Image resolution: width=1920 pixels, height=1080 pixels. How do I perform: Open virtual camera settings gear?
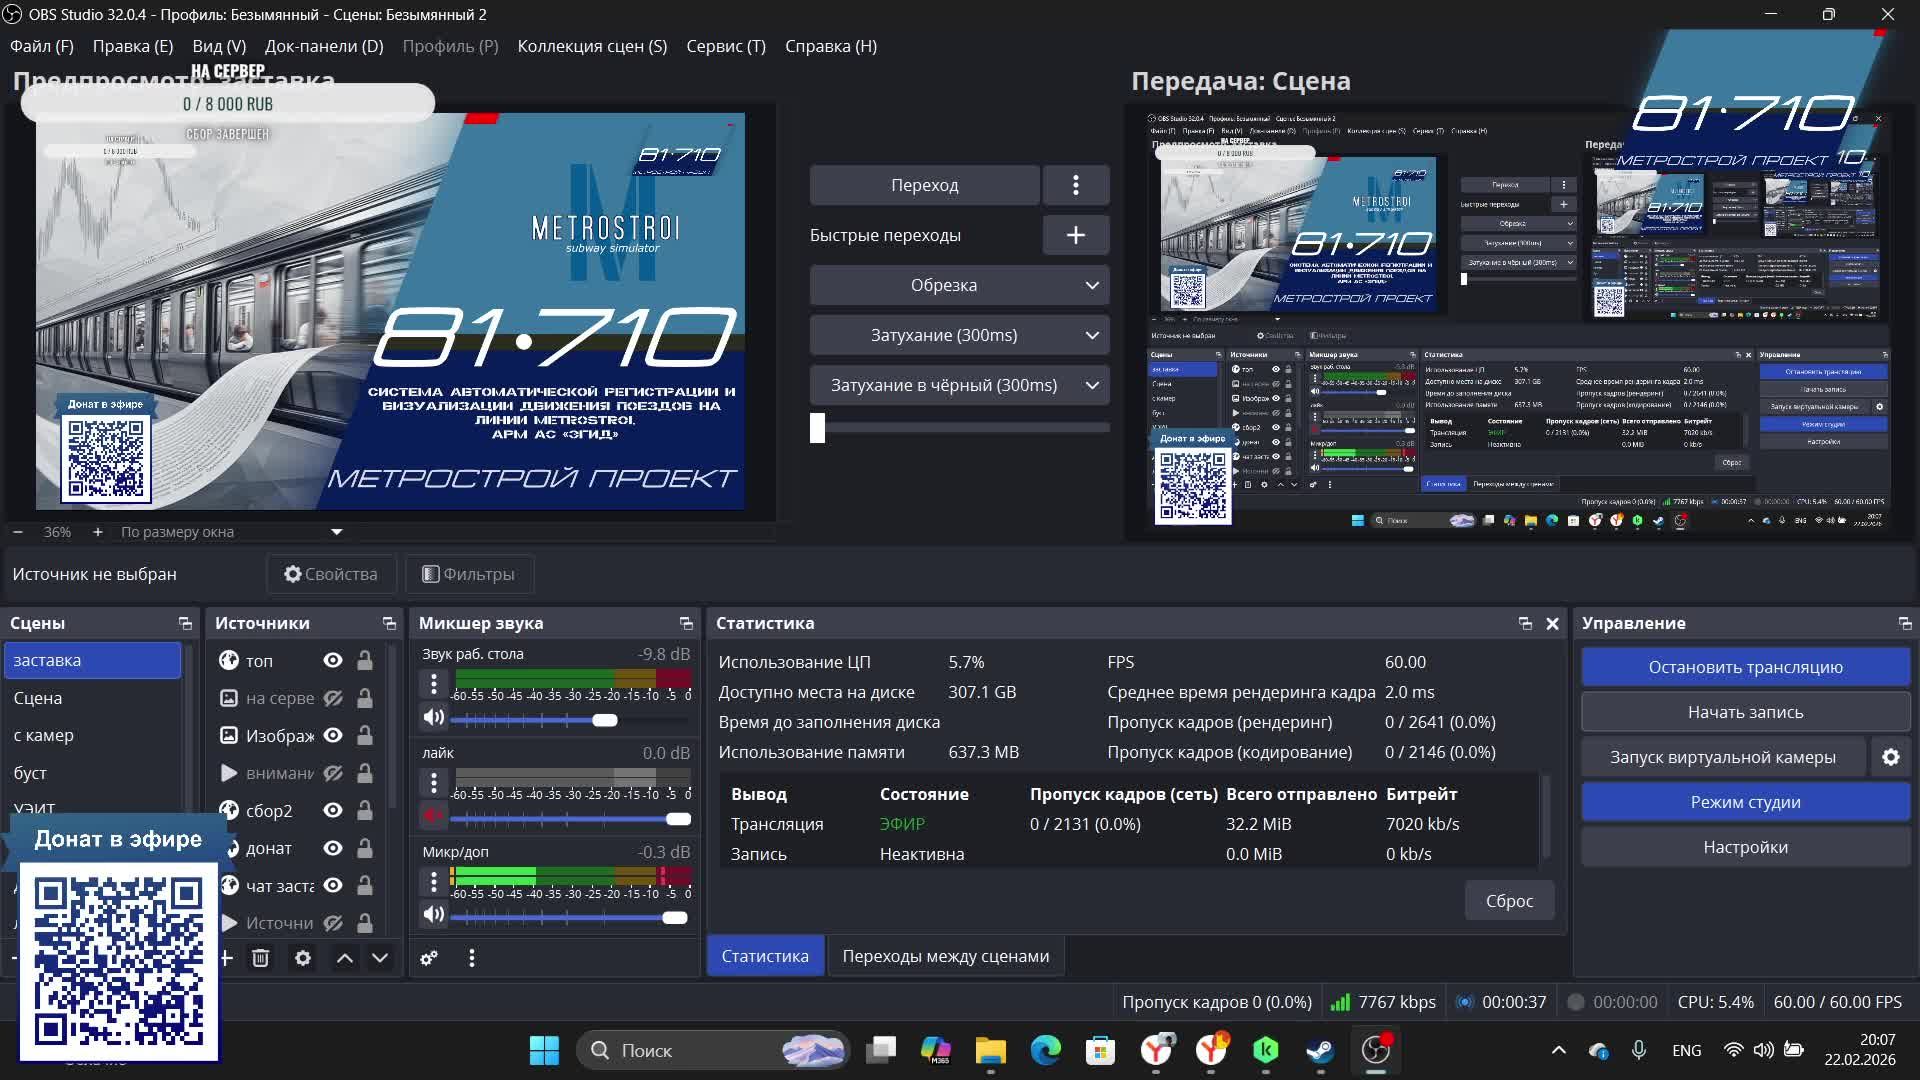point(1890,757)
